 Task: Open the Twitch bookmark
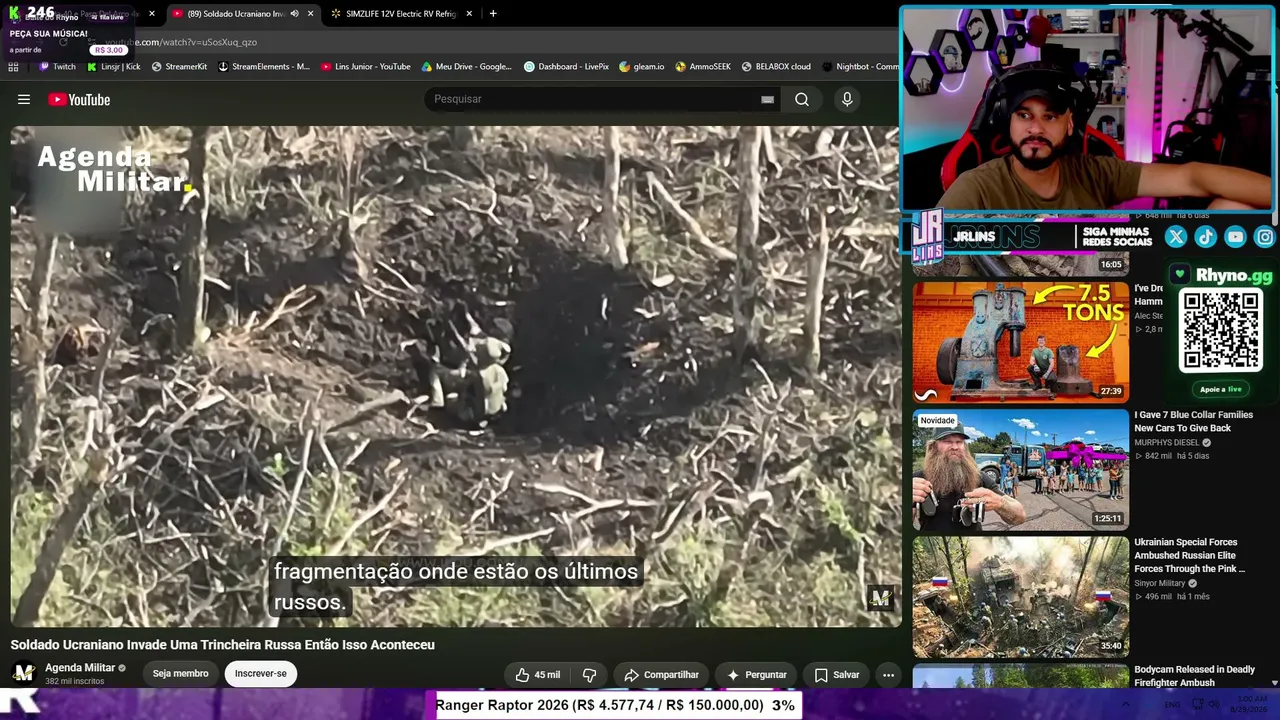pos(57,67)
